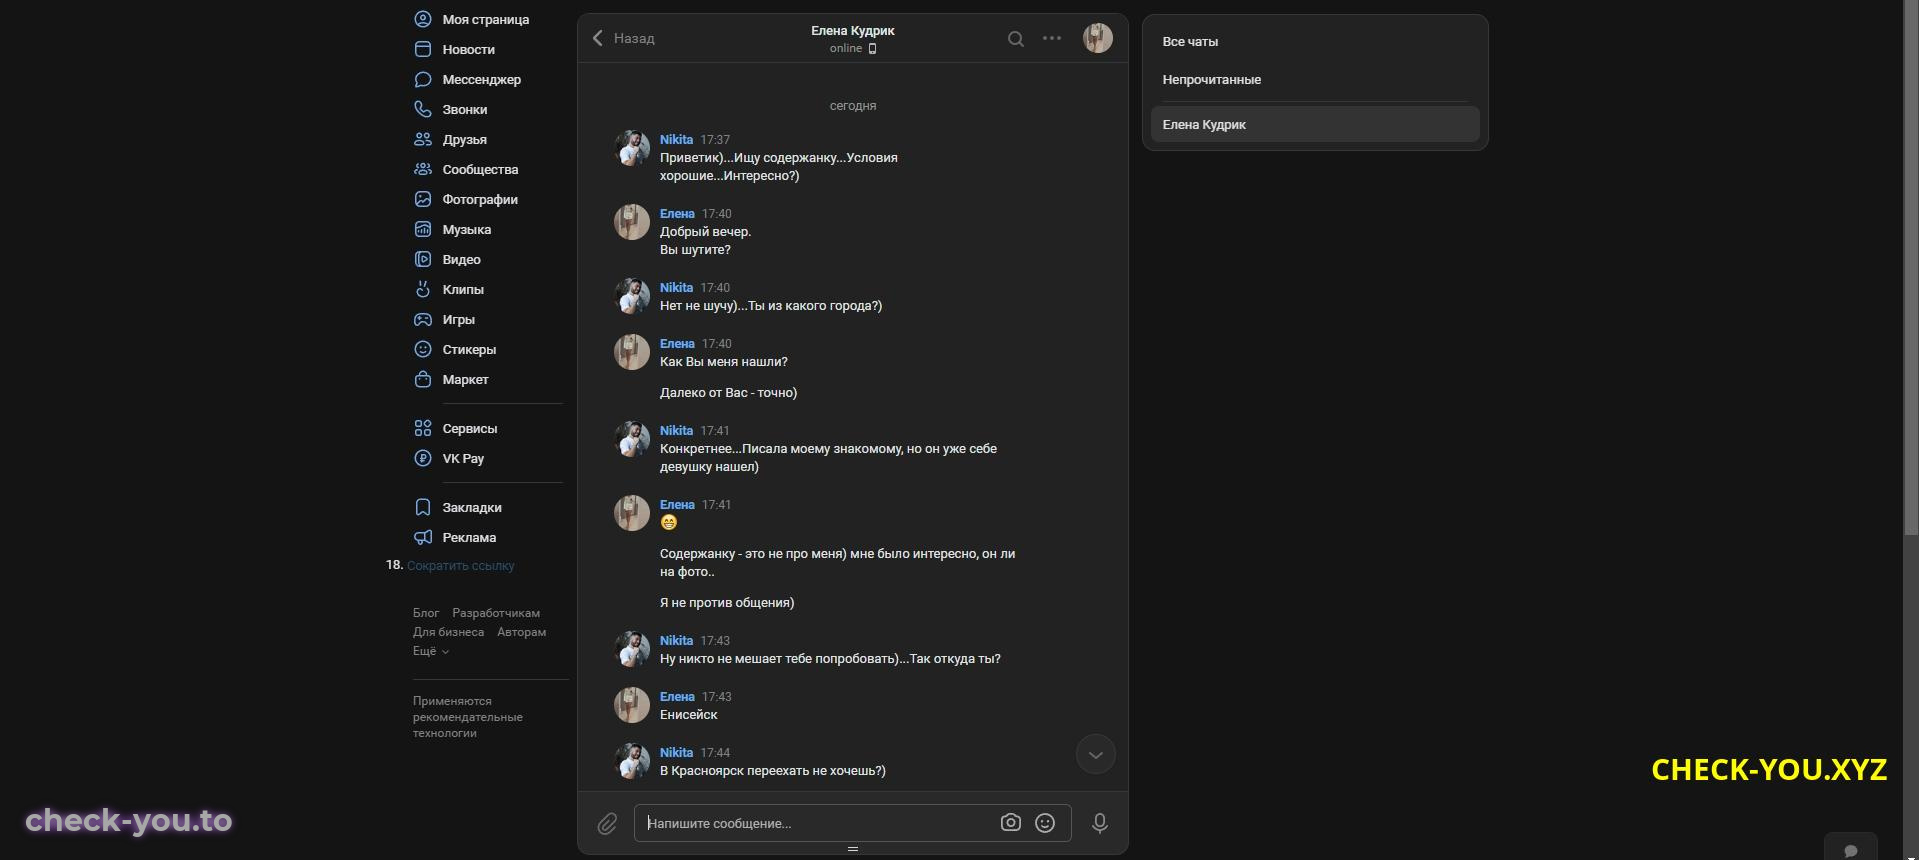Open chat actions three-dots menu

point(1052,38)
